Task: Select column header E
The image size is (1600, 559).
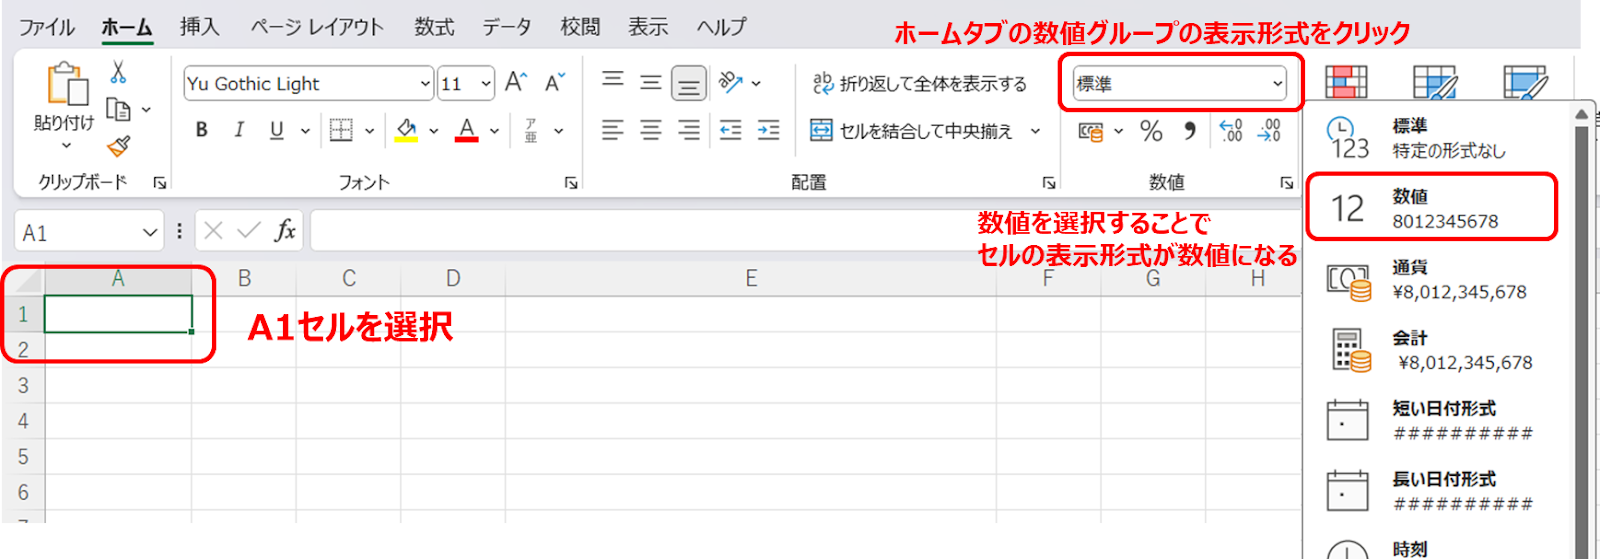Action: 751,279
